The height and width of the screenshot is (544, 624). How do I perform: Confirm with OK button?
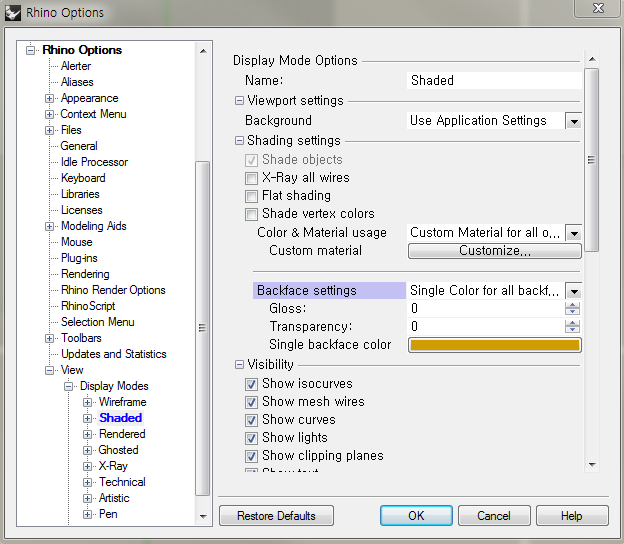point(416,516)
